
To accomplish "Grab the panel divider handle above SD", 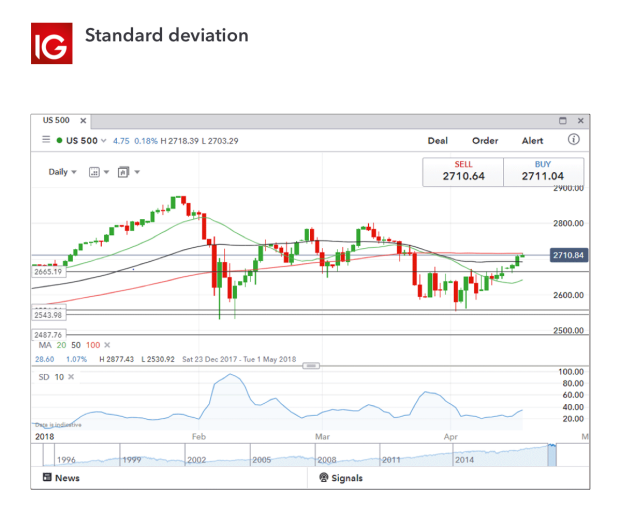I will point(311,366).
